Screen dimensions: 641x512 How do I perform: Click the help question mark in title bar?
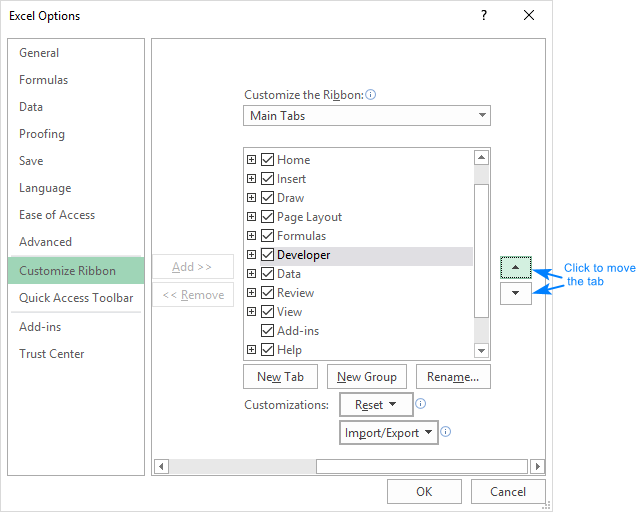[x=484, y=15]
